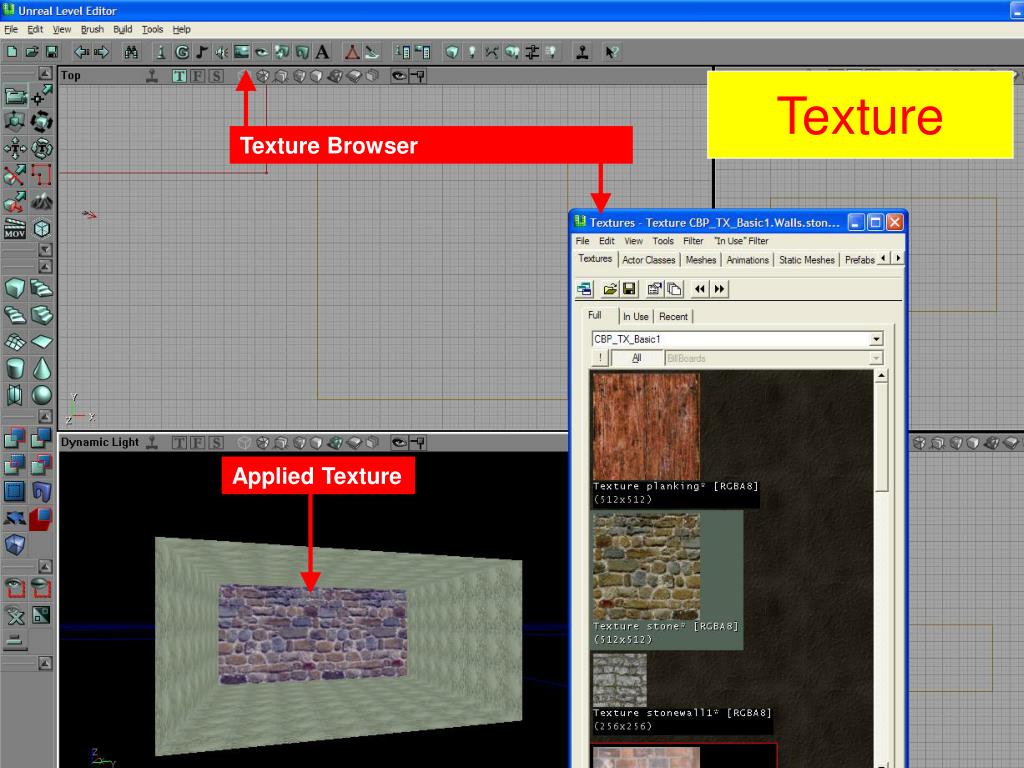Select the stone texture thumbnail

pos(646,566)
